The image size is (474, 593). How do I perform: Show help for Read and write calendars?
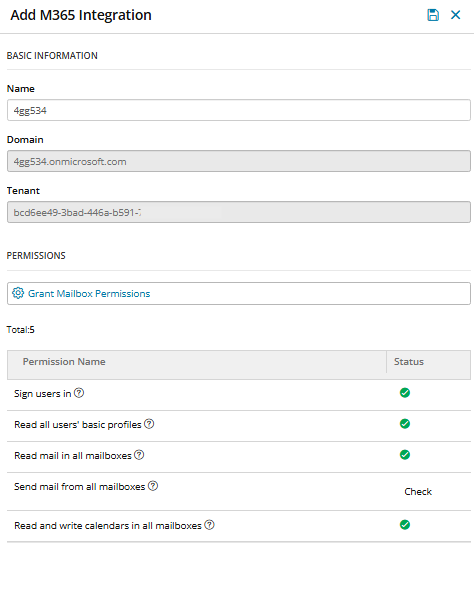(209, 525)
